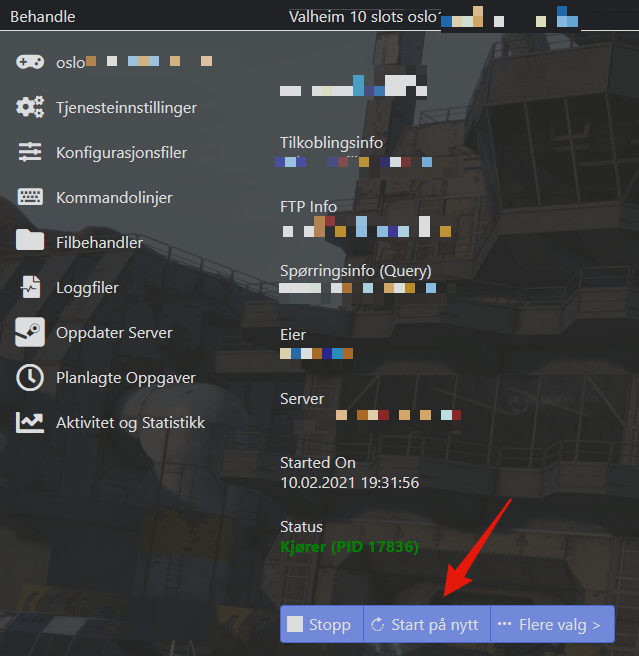This screenshot has height=656, width=639.
Task: Click the three dots icon in Flere valg
Action: [x=504, y=624]
